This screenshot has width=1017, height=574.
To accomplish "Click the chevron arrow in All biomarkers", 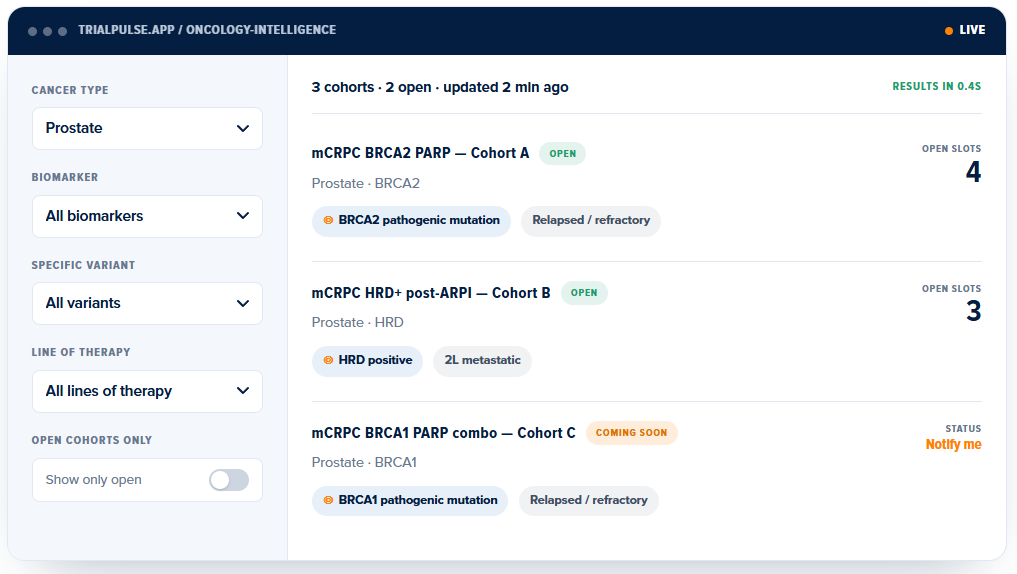I will pos(243,216).
